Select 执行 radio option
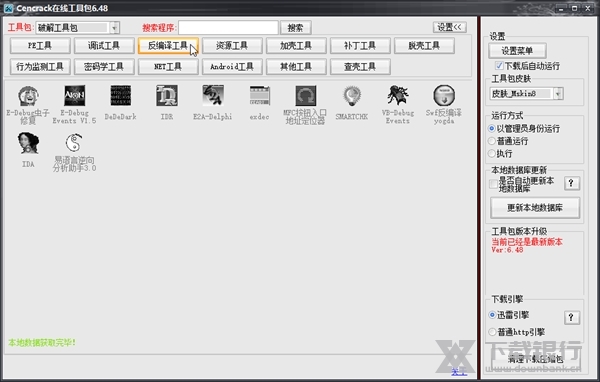Viewport: 600px width, 382px height. click(492, 154)
